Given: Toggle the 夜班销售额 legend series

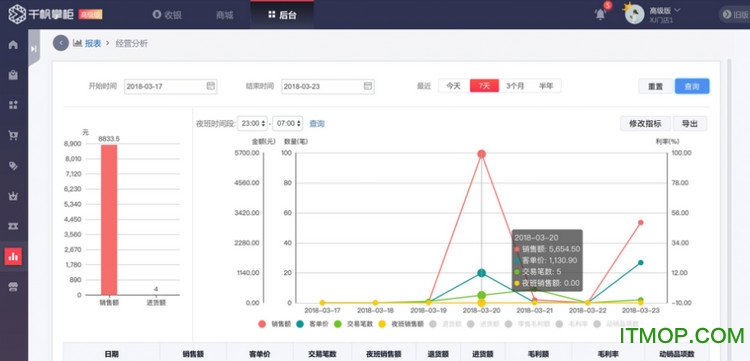Looking at the screenshot, I should 401,324.
